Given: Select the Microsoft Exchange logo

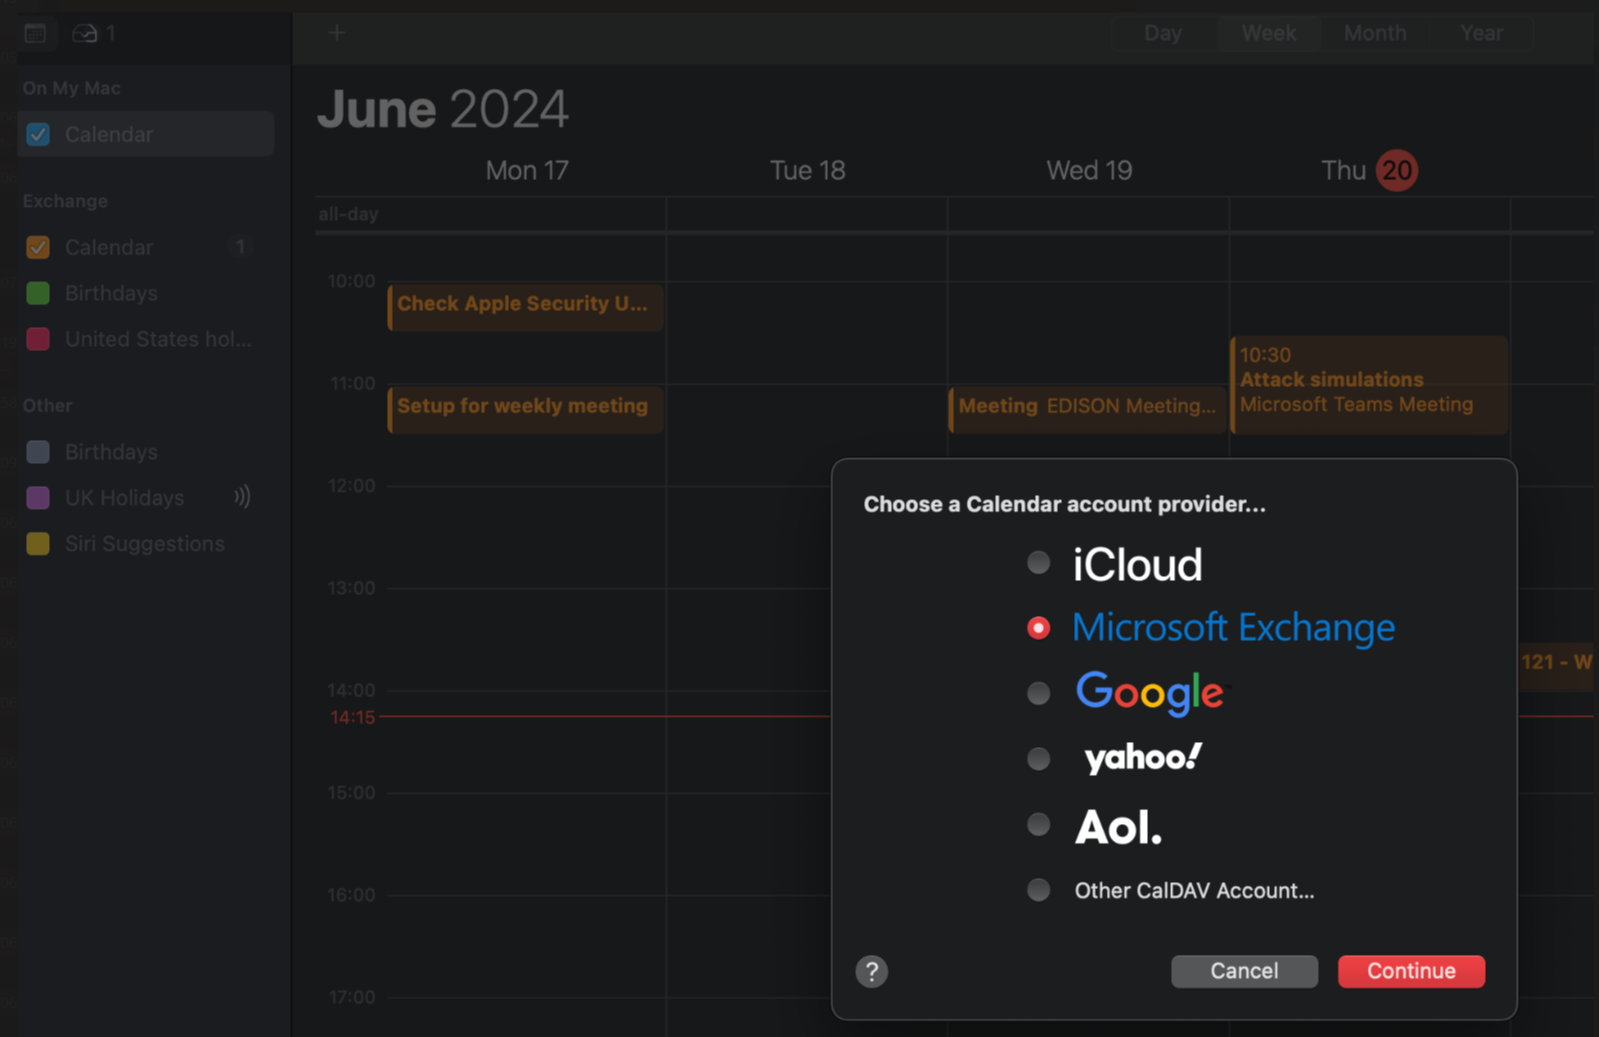Looking at the screenshot, I should click(1233, 628).
